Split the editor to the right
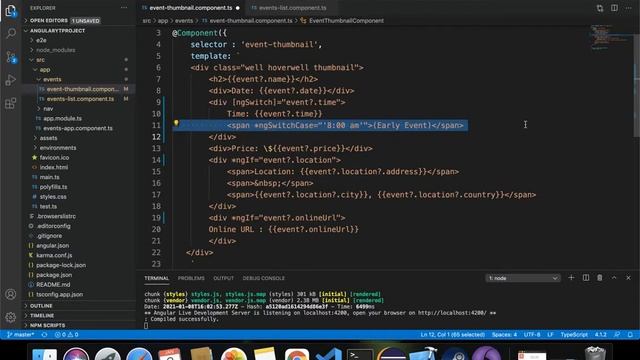640x360 pixels. point(614,8)
